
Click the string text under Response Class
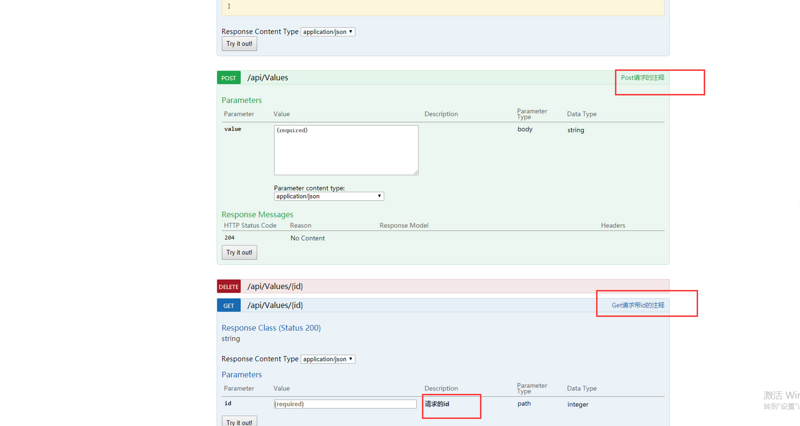pyautogui.click(x=231, y=339)
